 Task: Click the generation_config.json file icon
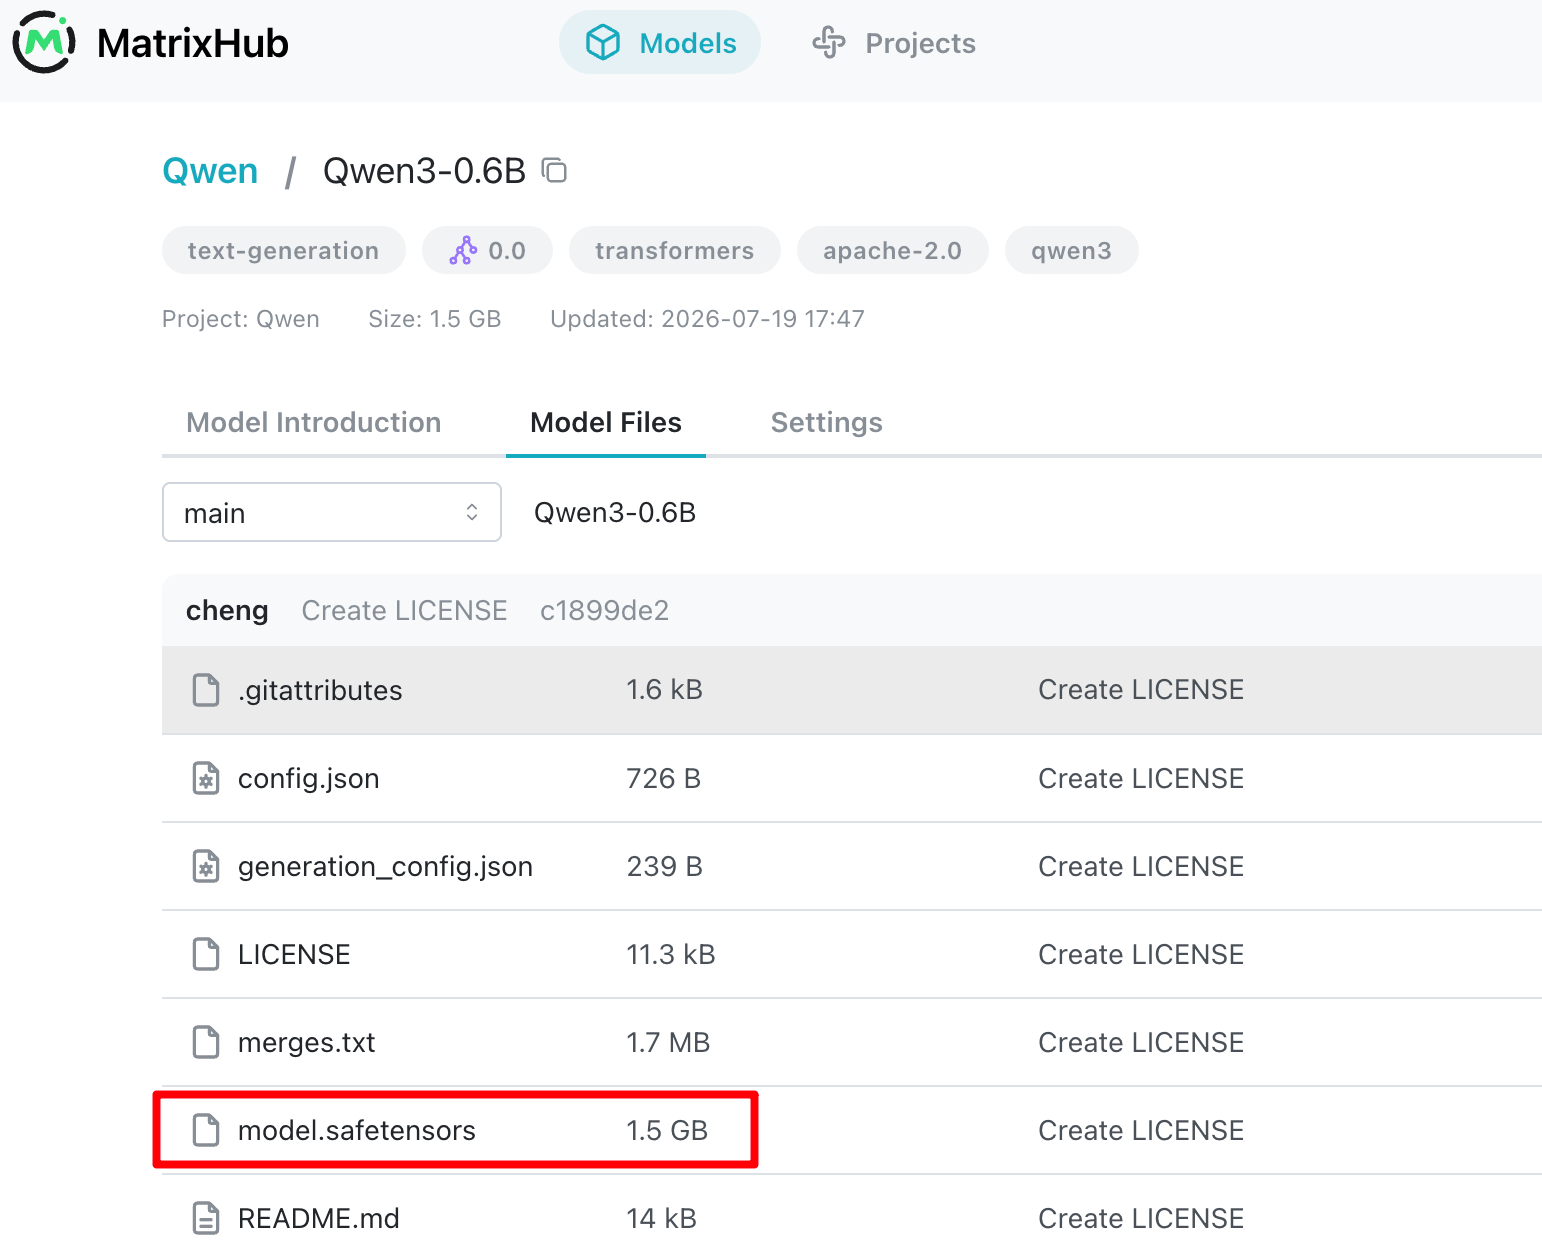point(206,866)
